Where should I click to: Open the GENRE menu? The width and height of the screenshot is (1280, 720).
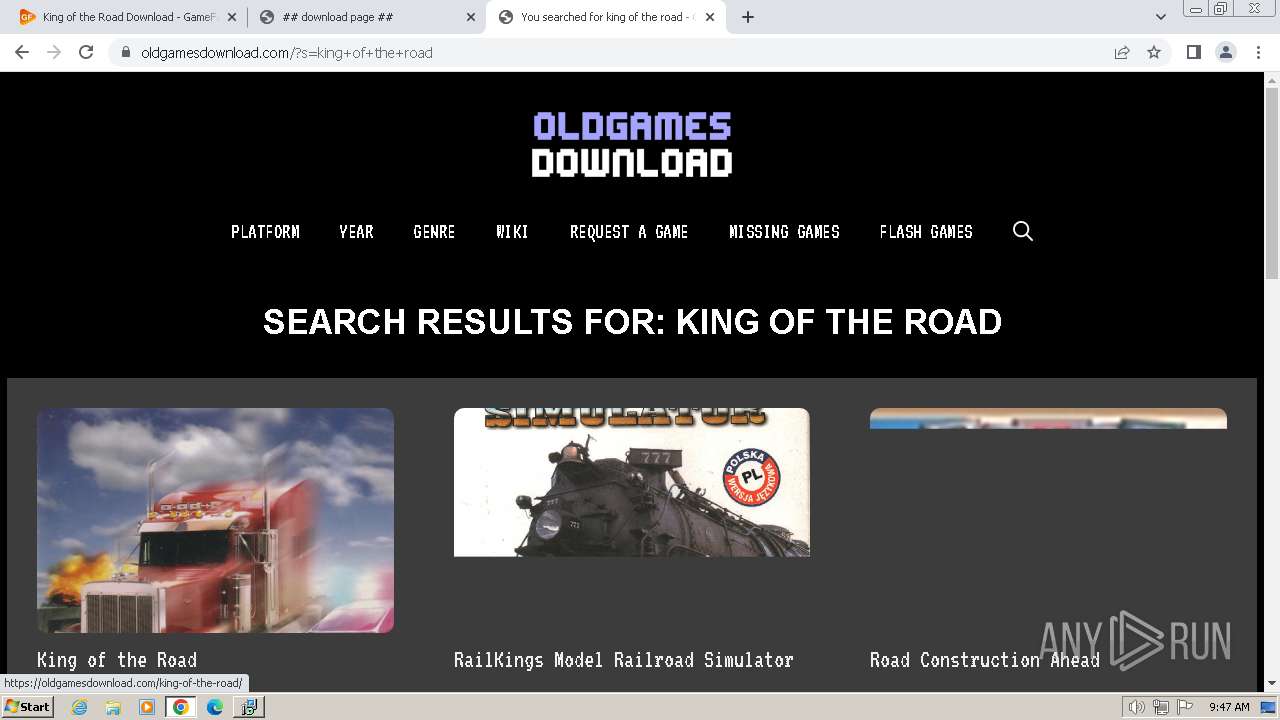click(x=434, y=232)
